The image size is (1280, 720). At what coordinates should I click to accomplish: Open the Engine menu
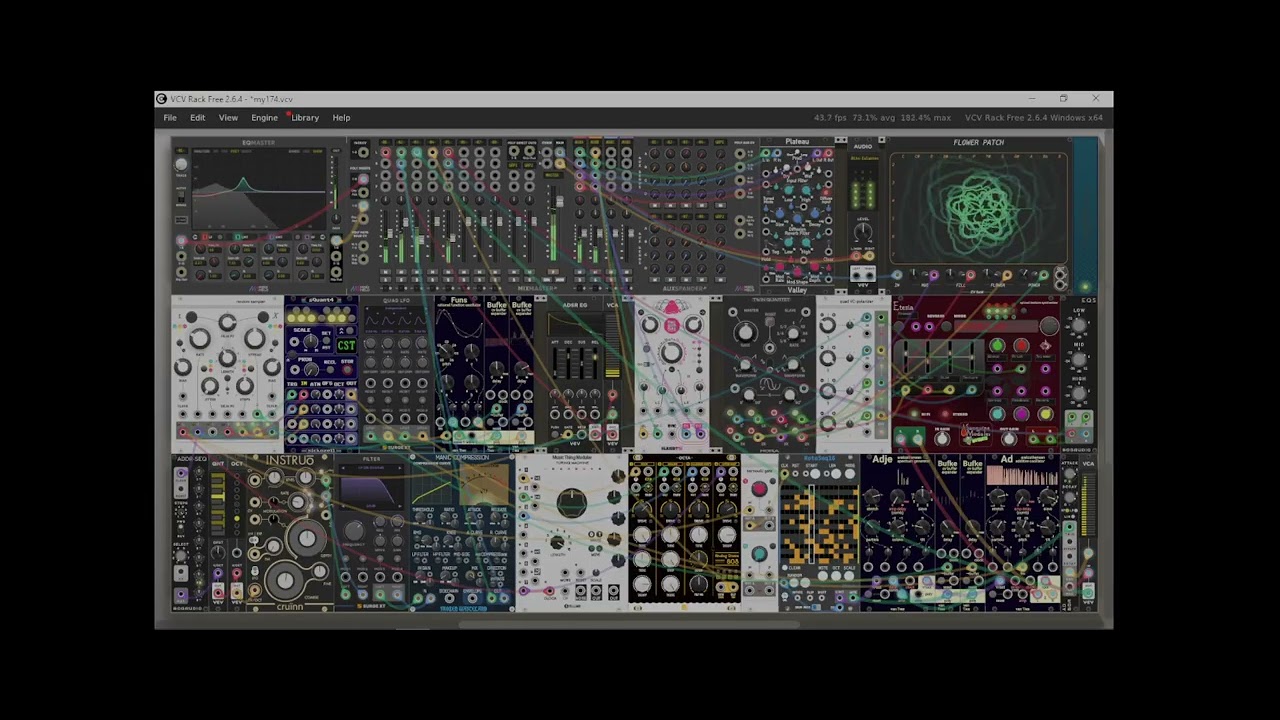(x=264, y=118)
